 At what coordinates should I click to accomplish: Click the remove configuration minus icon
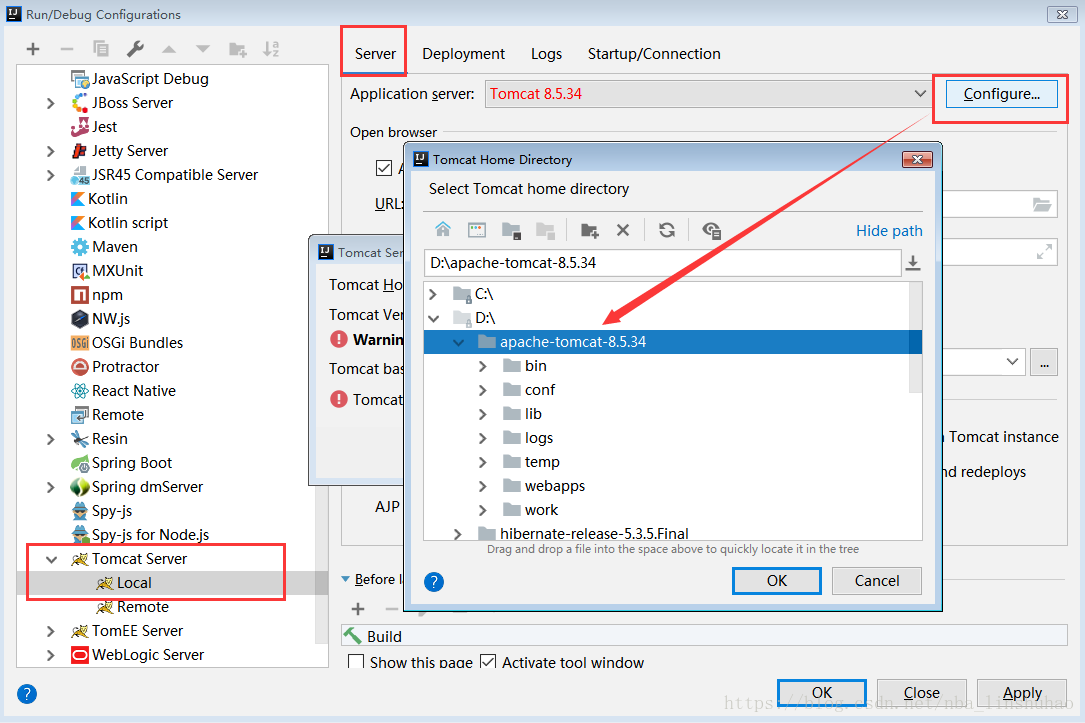pos(67,49)
